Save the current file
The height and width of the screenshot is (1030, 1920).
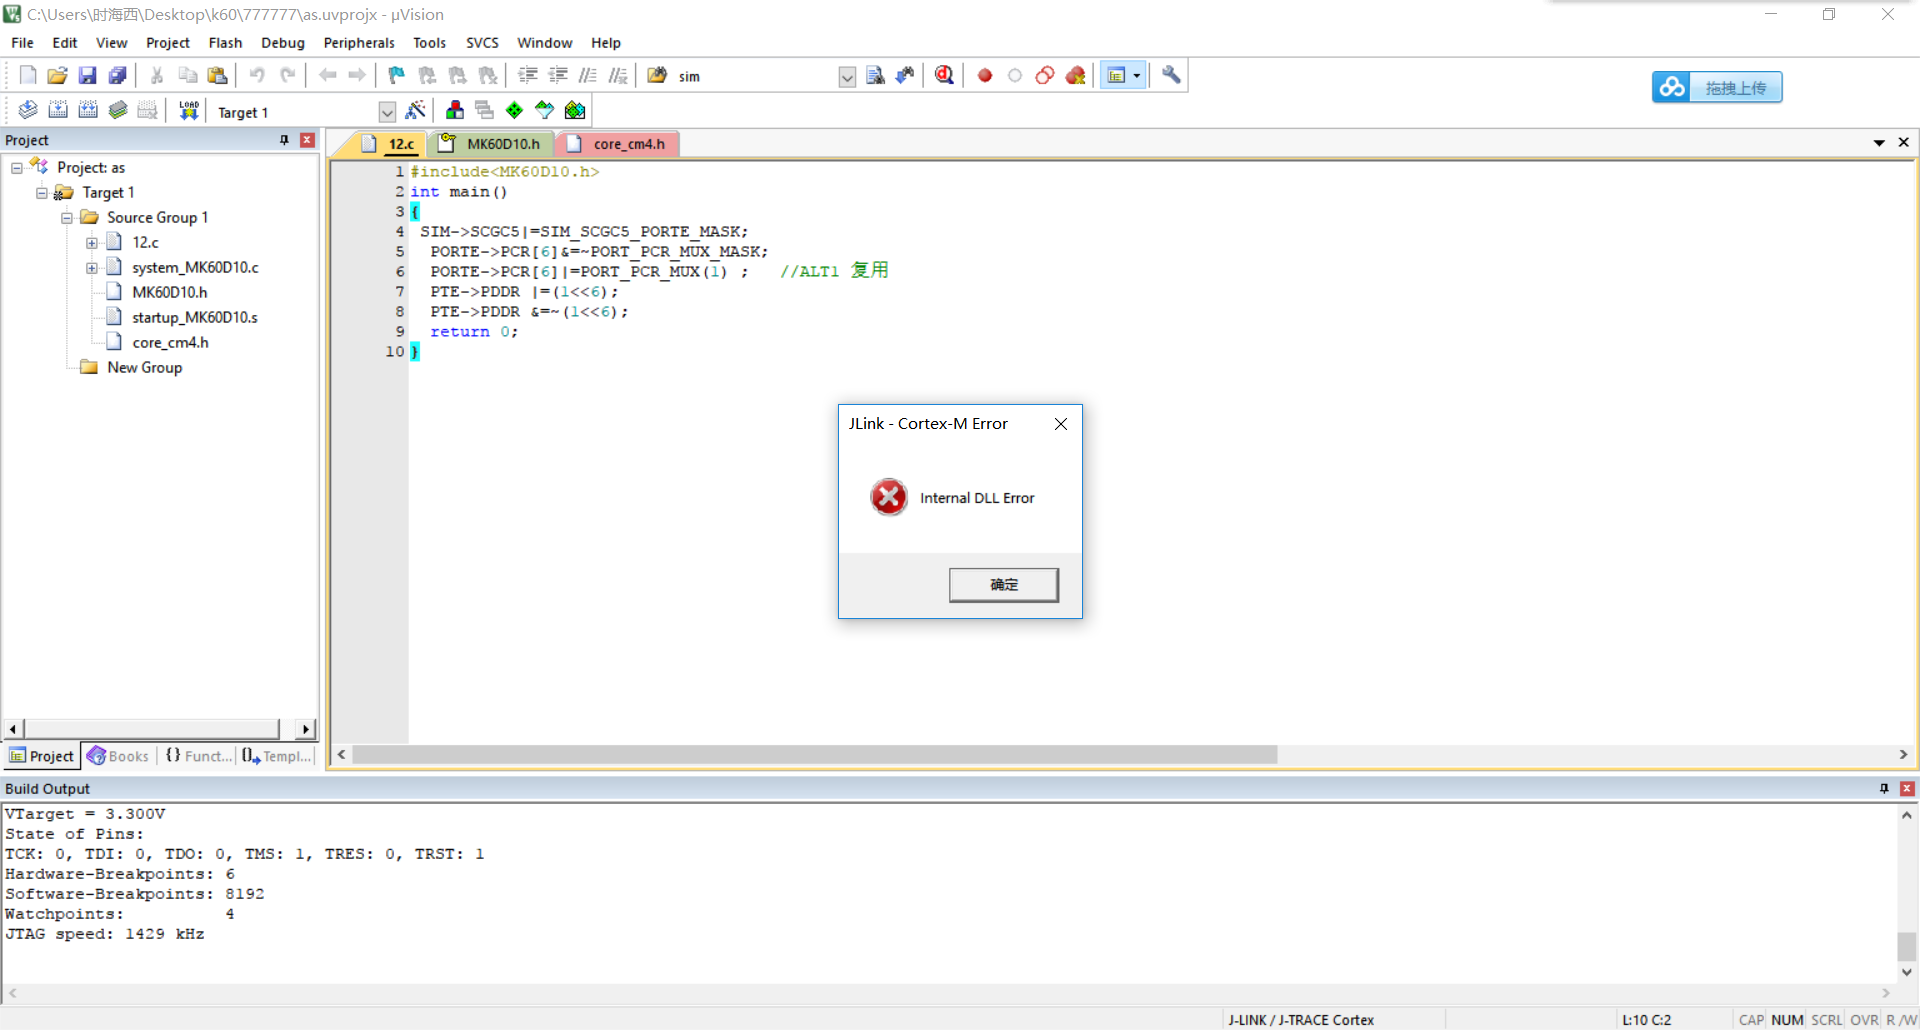coord(88,75)
